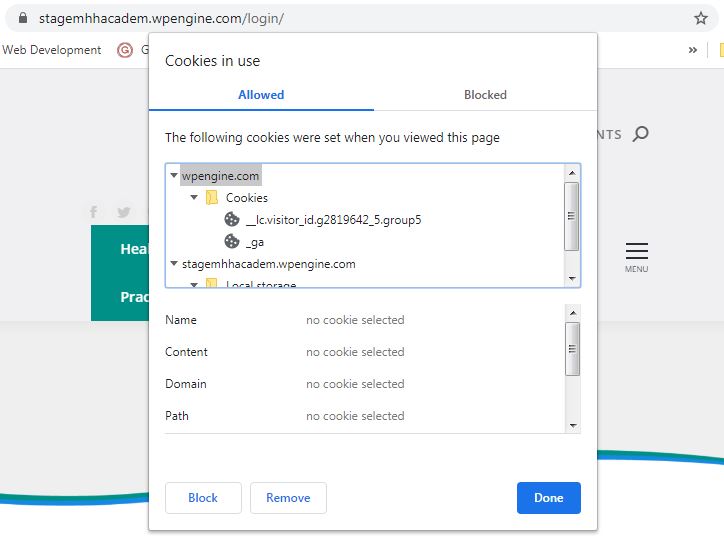Switch to the Blocked tab
This screenshot has width=724, height=542.
click(x=485, y=95)
